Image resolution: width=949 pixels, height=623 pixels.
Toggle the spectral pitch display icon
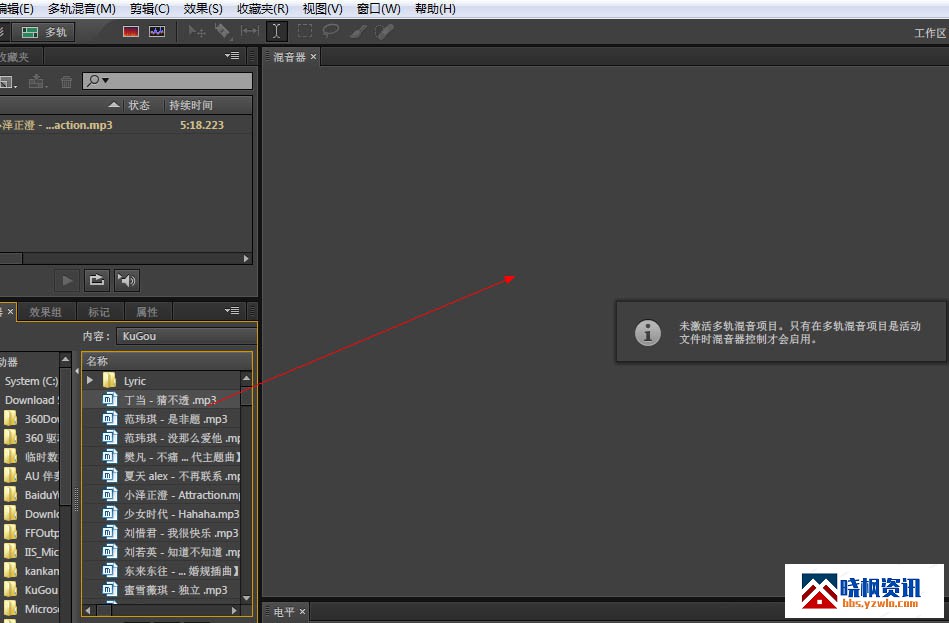click(157, 31)
